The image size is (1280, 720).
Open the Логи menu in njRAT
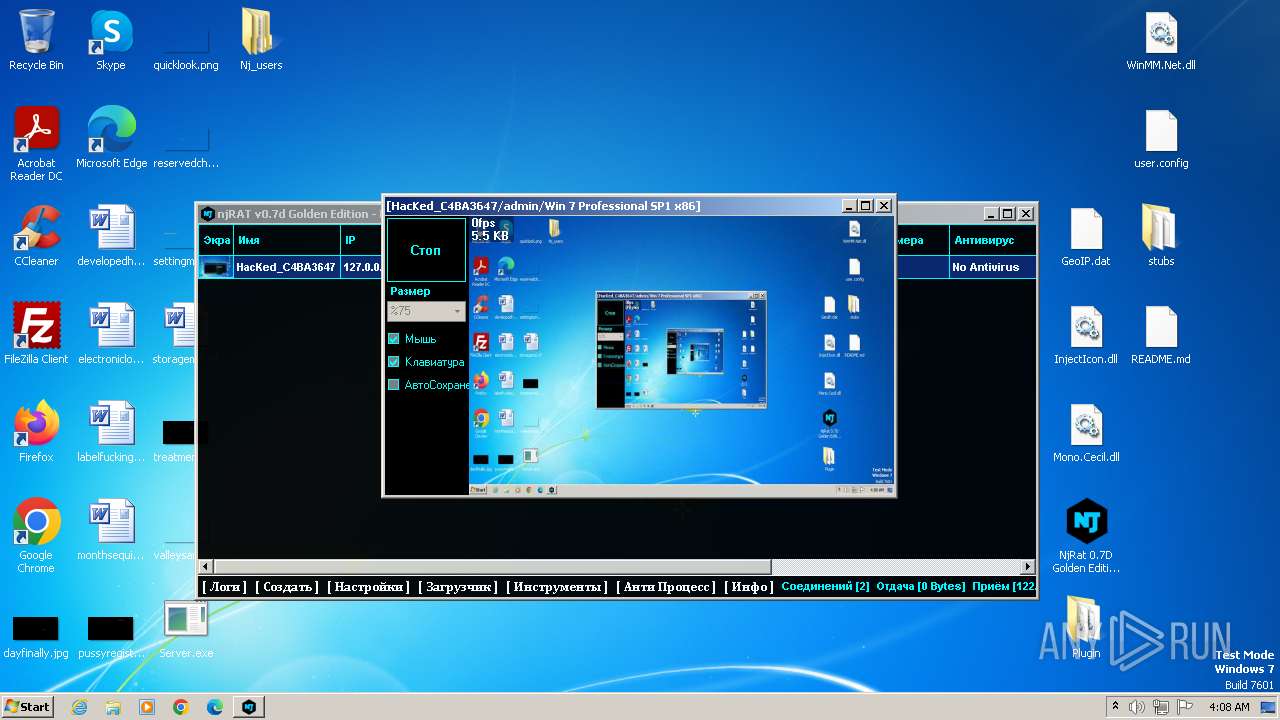click(x=225, y=587)
